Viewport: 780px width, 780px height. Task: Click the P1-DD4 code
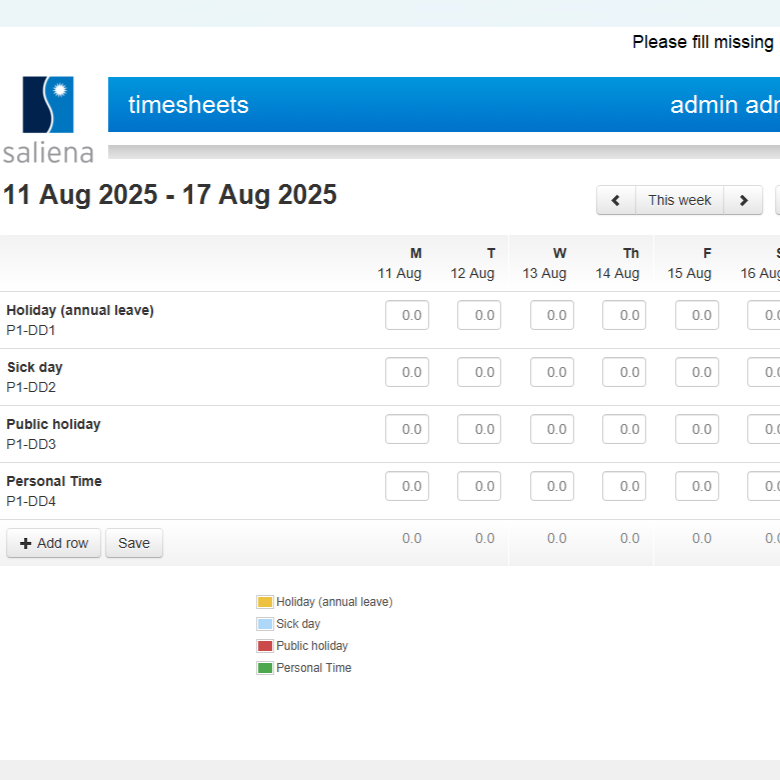pos(31,501)
